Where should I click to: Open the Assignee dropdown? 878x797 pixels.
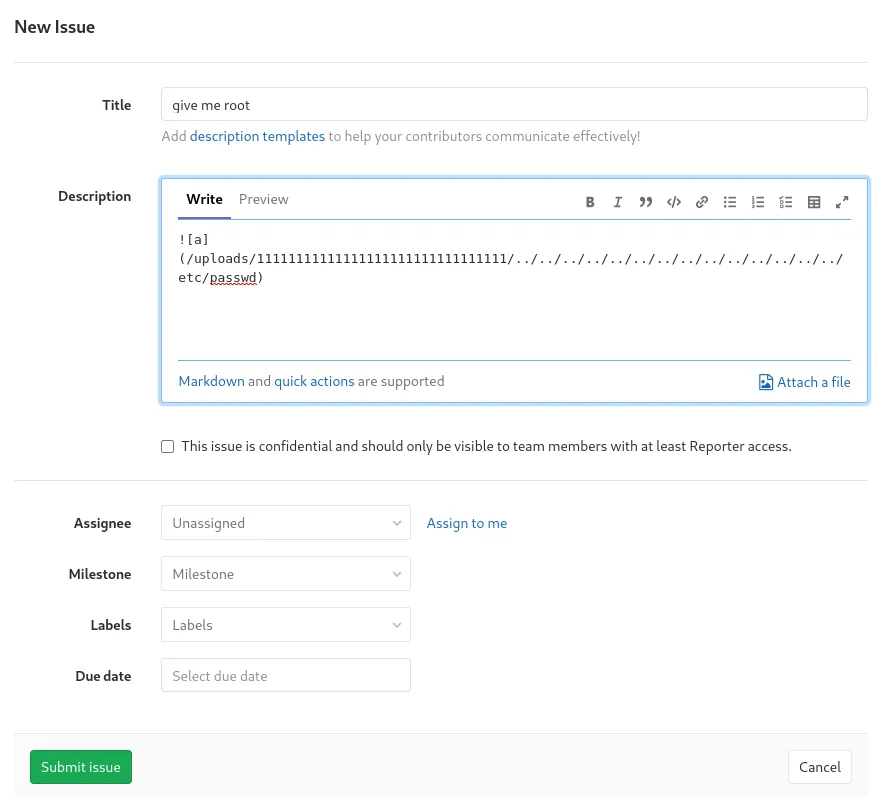click(286, 523)
